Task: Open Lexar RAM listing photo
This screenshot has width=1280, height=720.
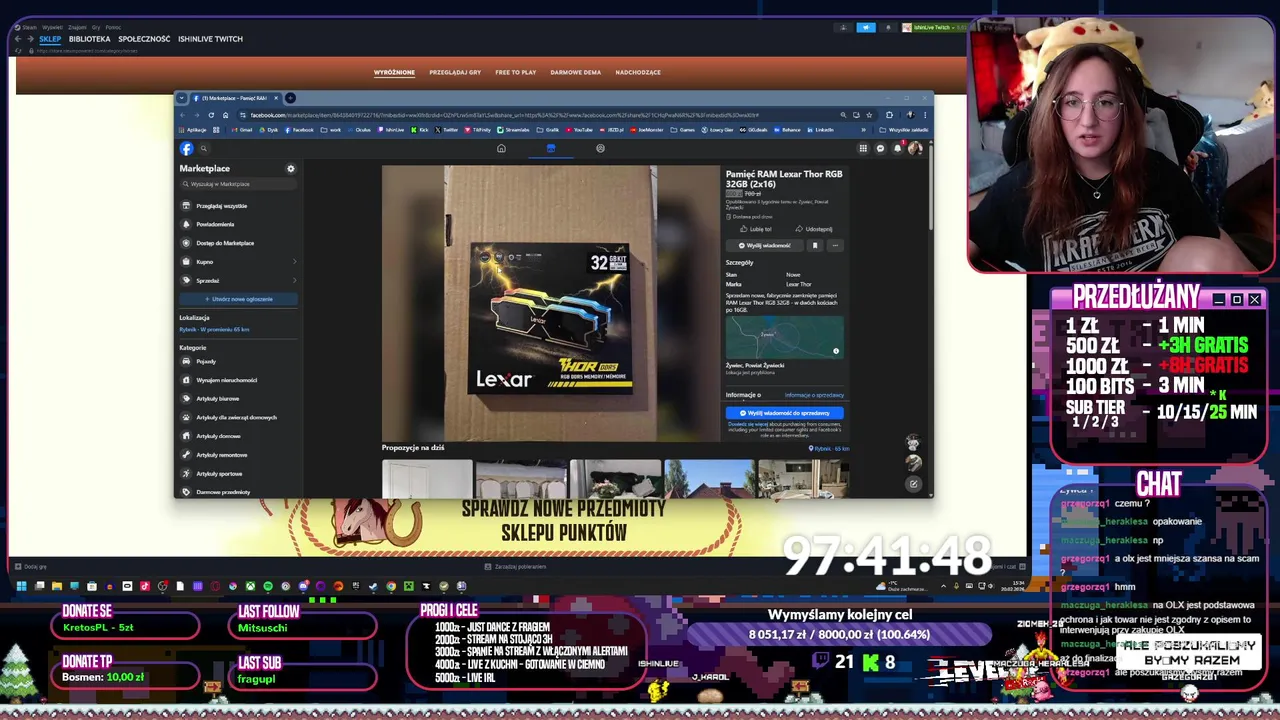Action: (x=550, y=303)
